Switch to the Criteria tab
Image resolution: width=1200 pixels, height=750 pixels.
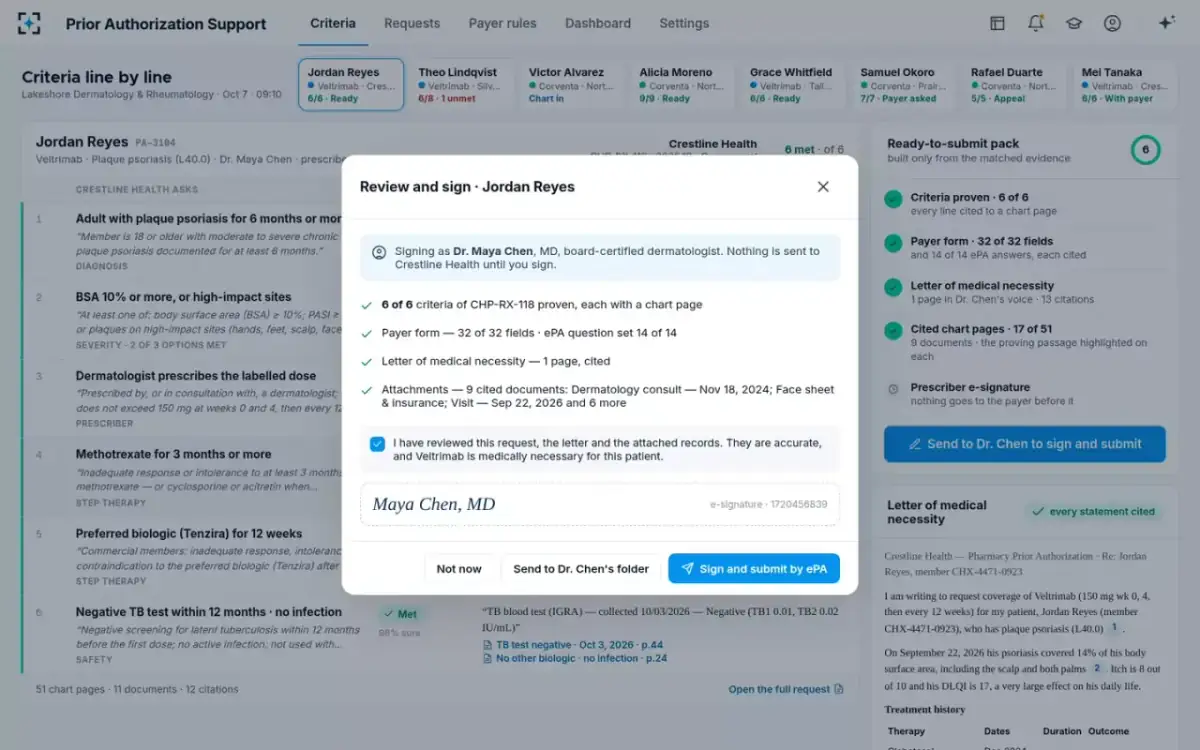click(333, 23)
